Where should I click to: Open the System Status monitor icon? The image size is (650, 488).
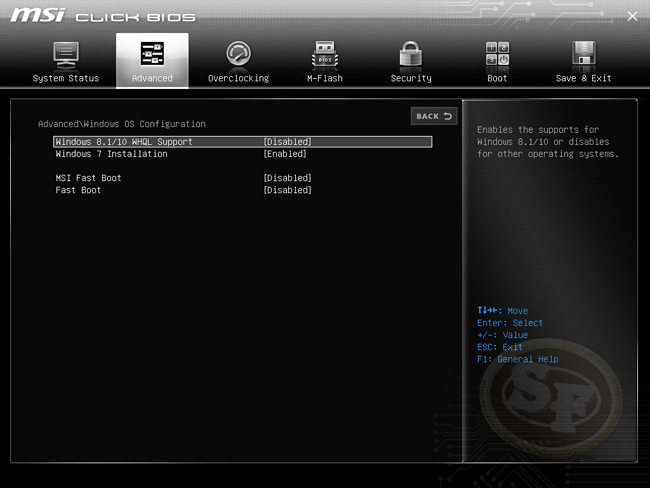coord(66,55)
